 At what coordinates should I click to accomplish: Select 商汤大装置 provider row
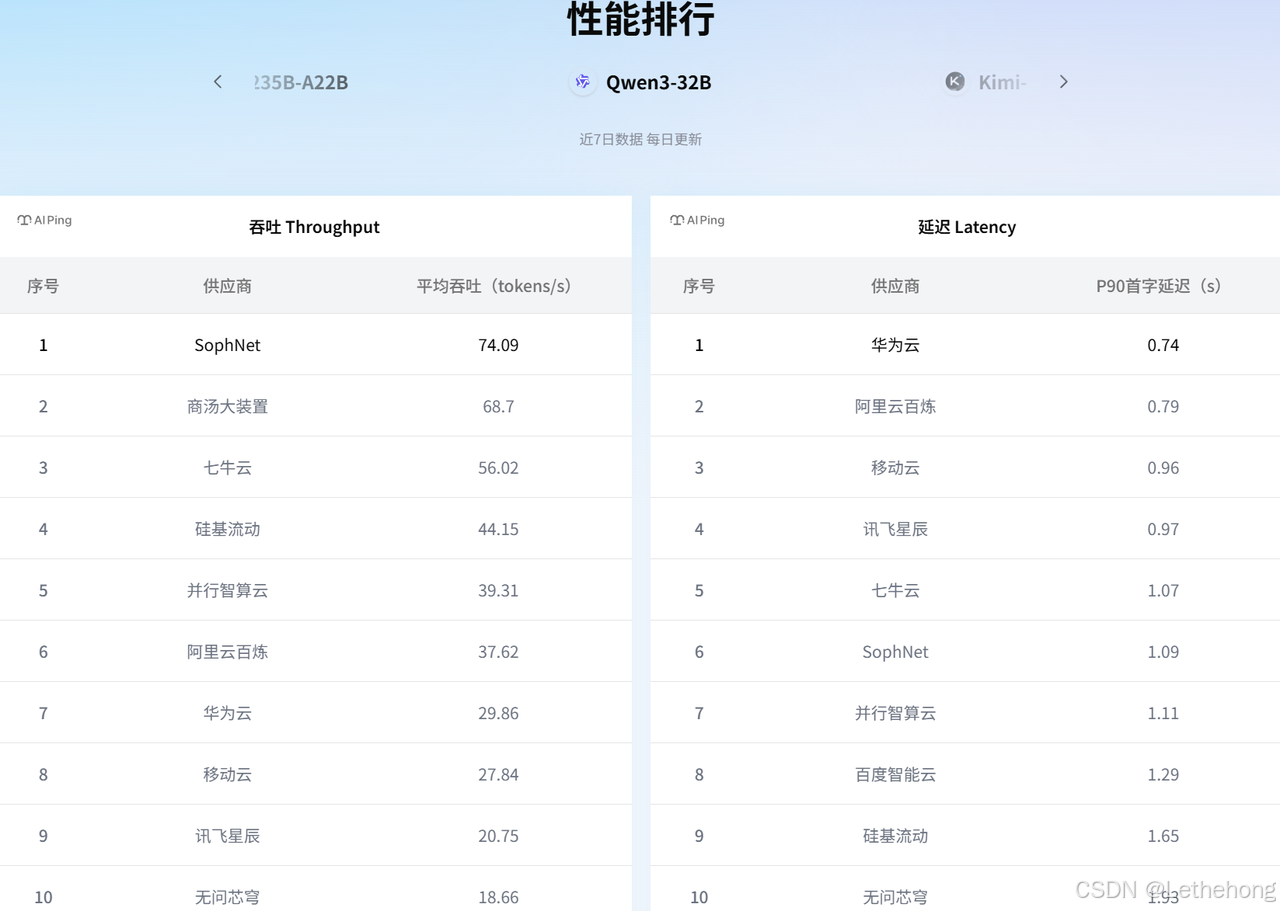coord(316,406)
